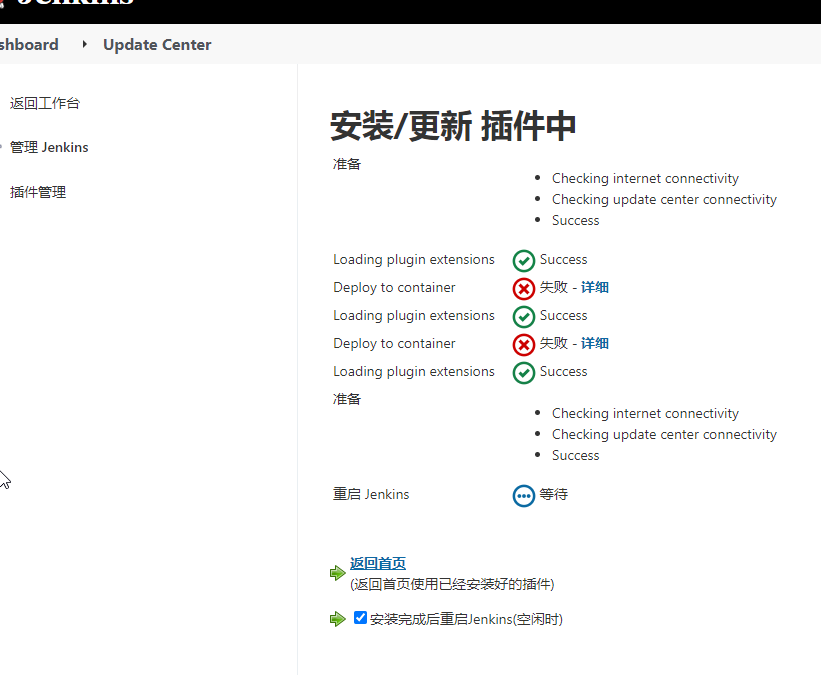Click green arrow icon beside restart checkbox
Image resolution: width=821 pixels, height=675 pixels.
[x=338, y=619]
